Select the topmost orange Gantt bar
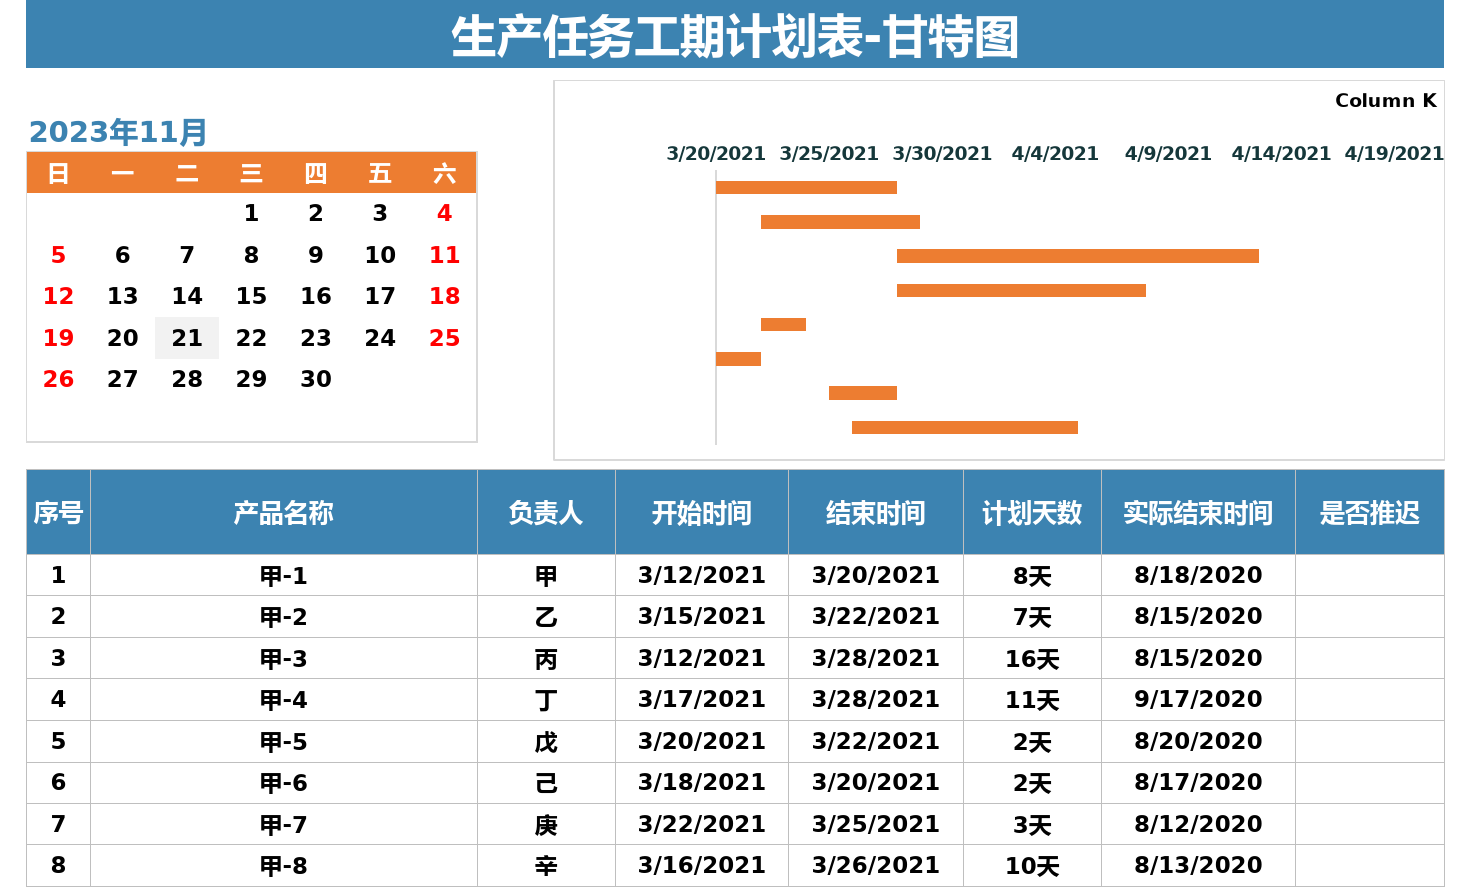 coord(806,187)
